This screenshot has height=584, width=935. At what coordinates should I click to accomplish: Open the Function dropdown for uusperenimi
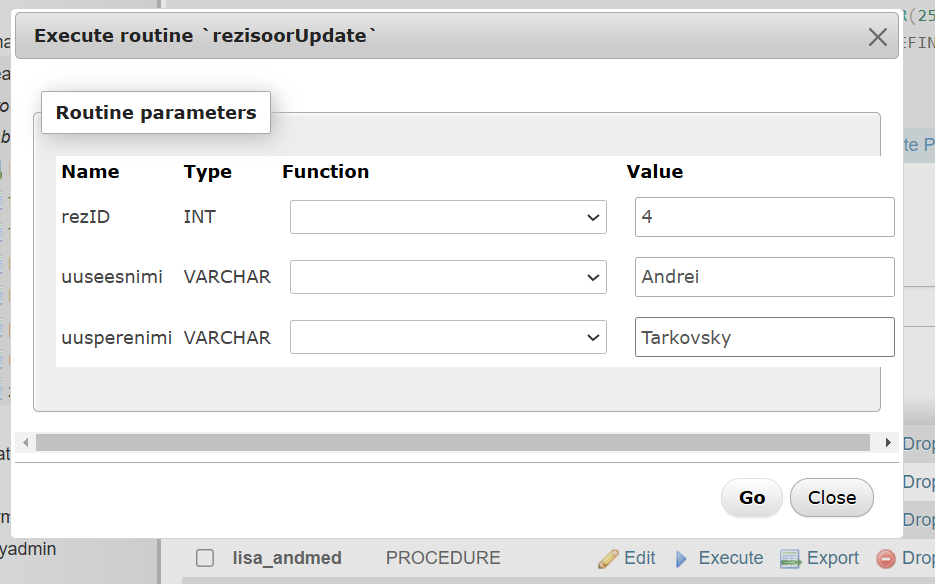pyautogui.click(x=448, y=337)
